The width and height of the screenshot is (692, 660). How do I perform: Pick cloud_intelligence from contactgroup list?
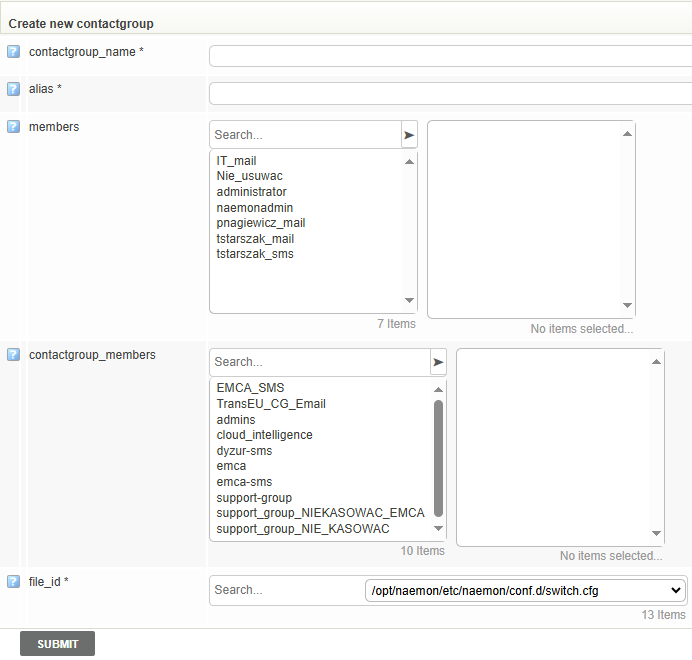click(264, 435)
